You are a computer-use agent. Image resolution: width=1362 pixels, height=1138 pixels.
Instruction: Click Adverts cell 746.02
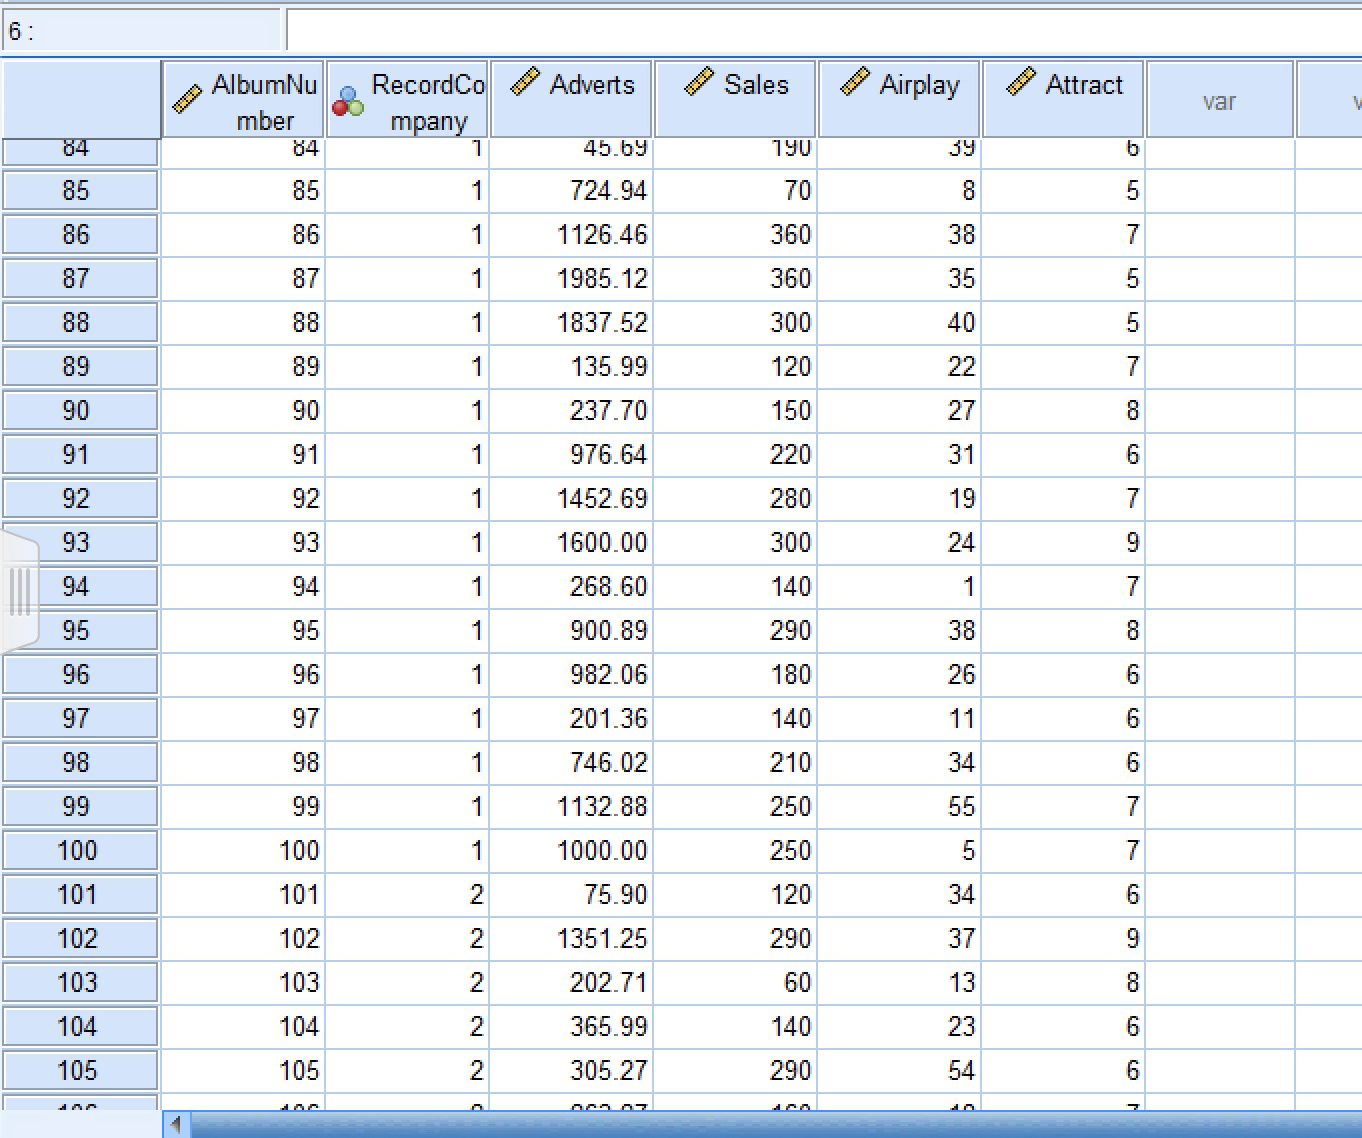pos(571,762)
